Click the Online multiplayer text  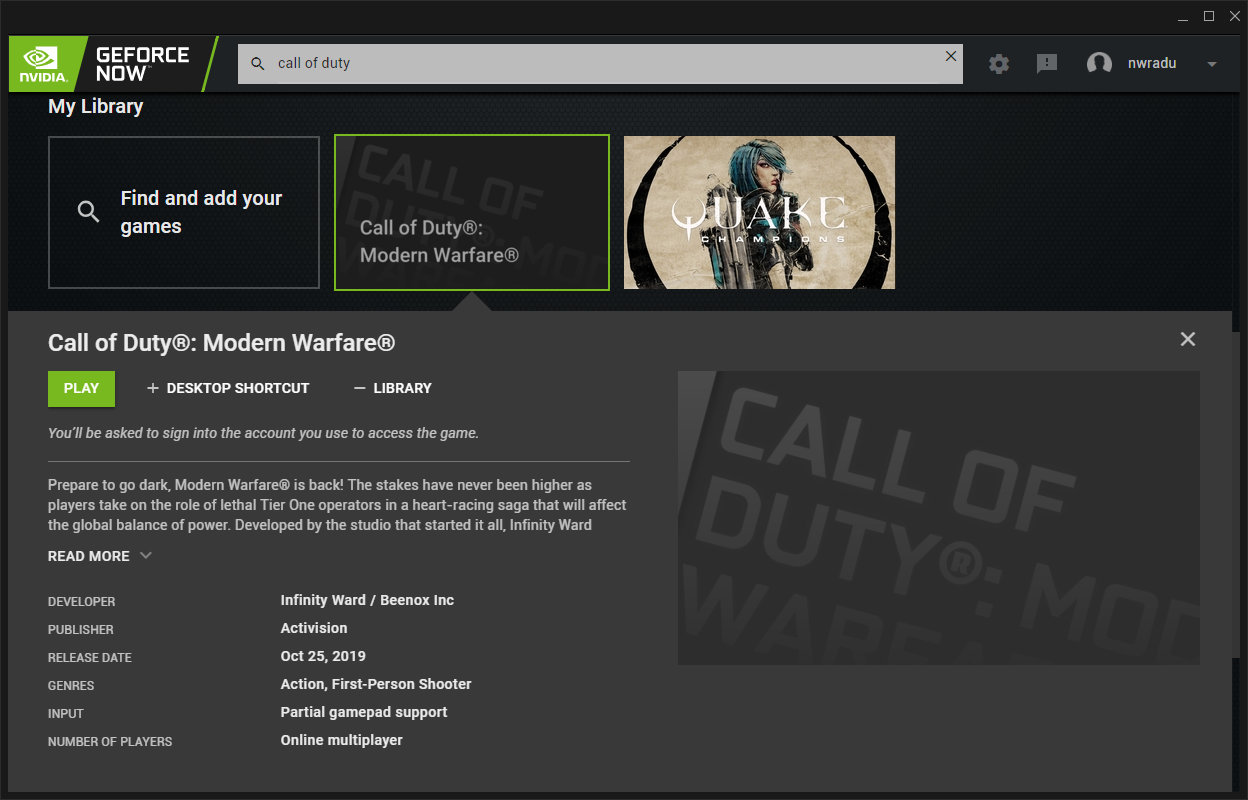click(x=341, y=740)
